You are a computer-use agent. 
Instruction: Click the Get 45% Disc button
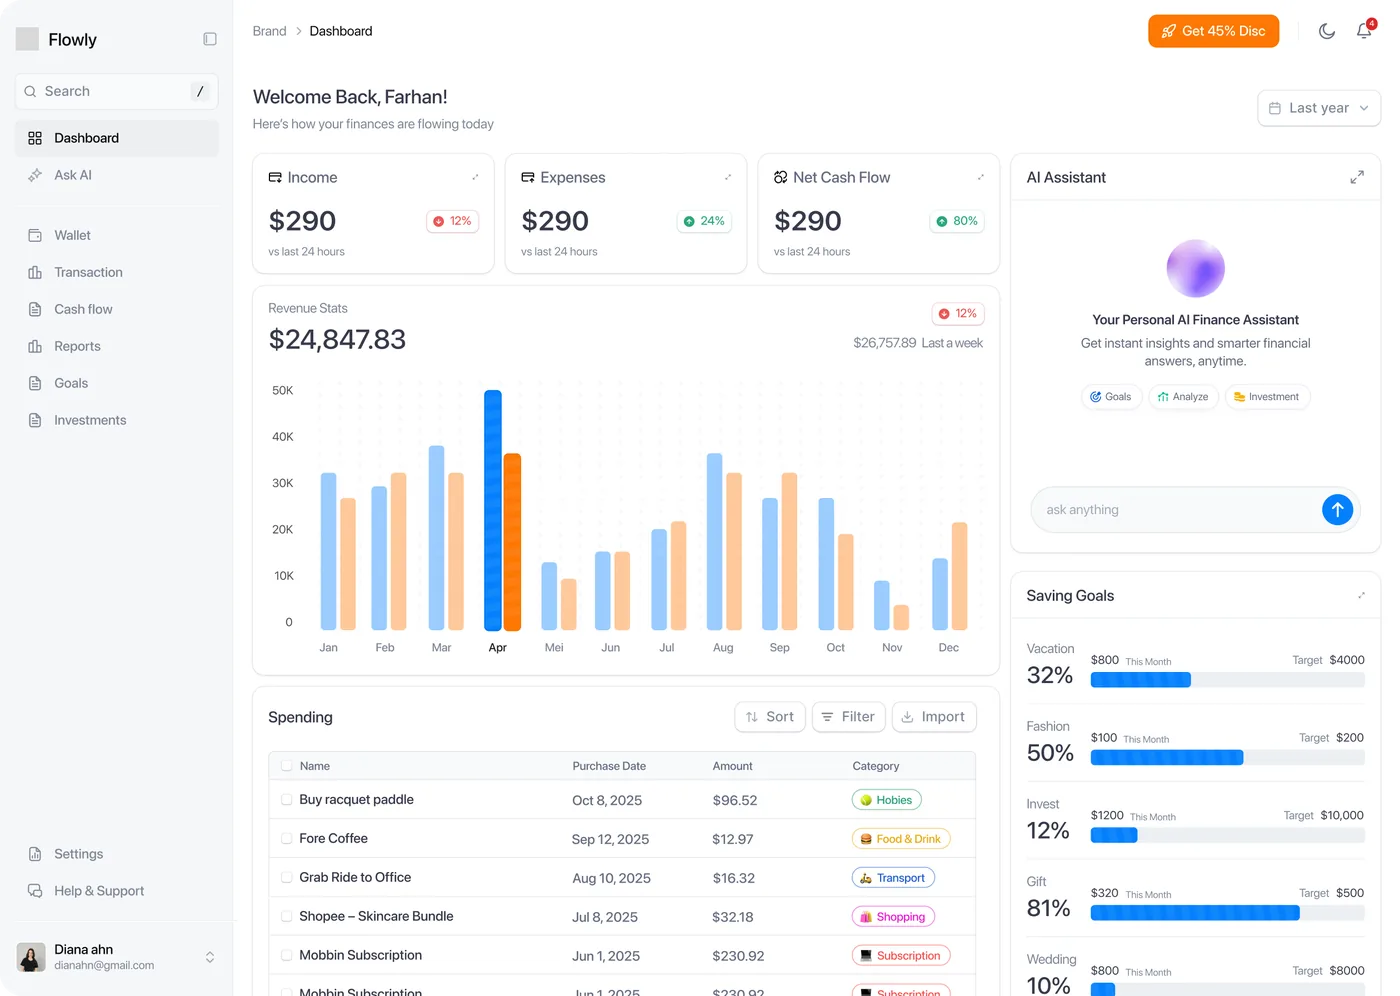pyautogui.click(x=1213, y=31)
